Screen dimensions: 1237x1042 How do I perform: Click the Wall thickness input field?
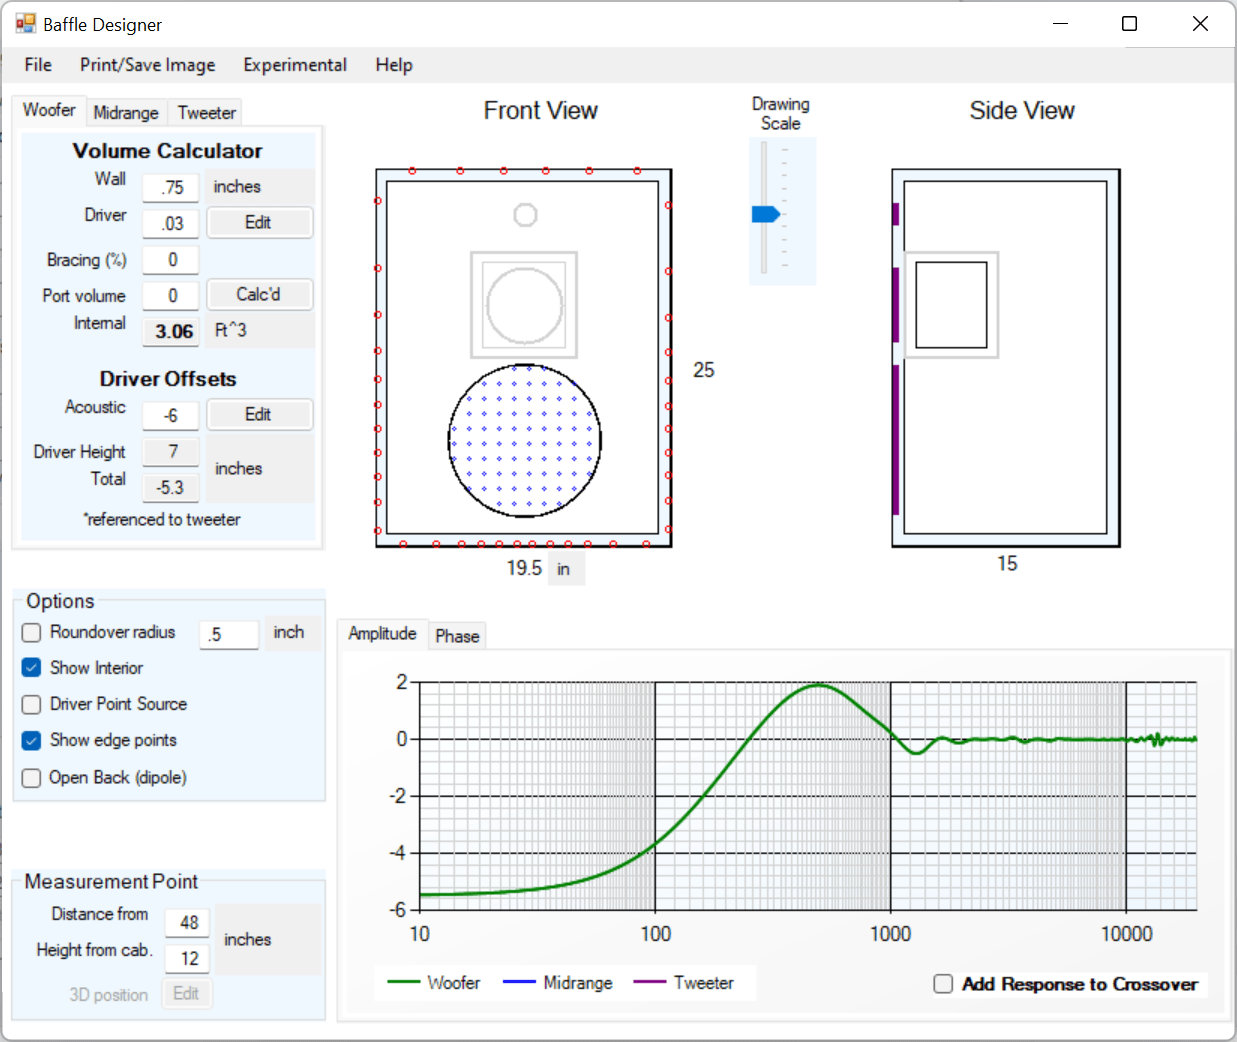click(x=171, y=187)
